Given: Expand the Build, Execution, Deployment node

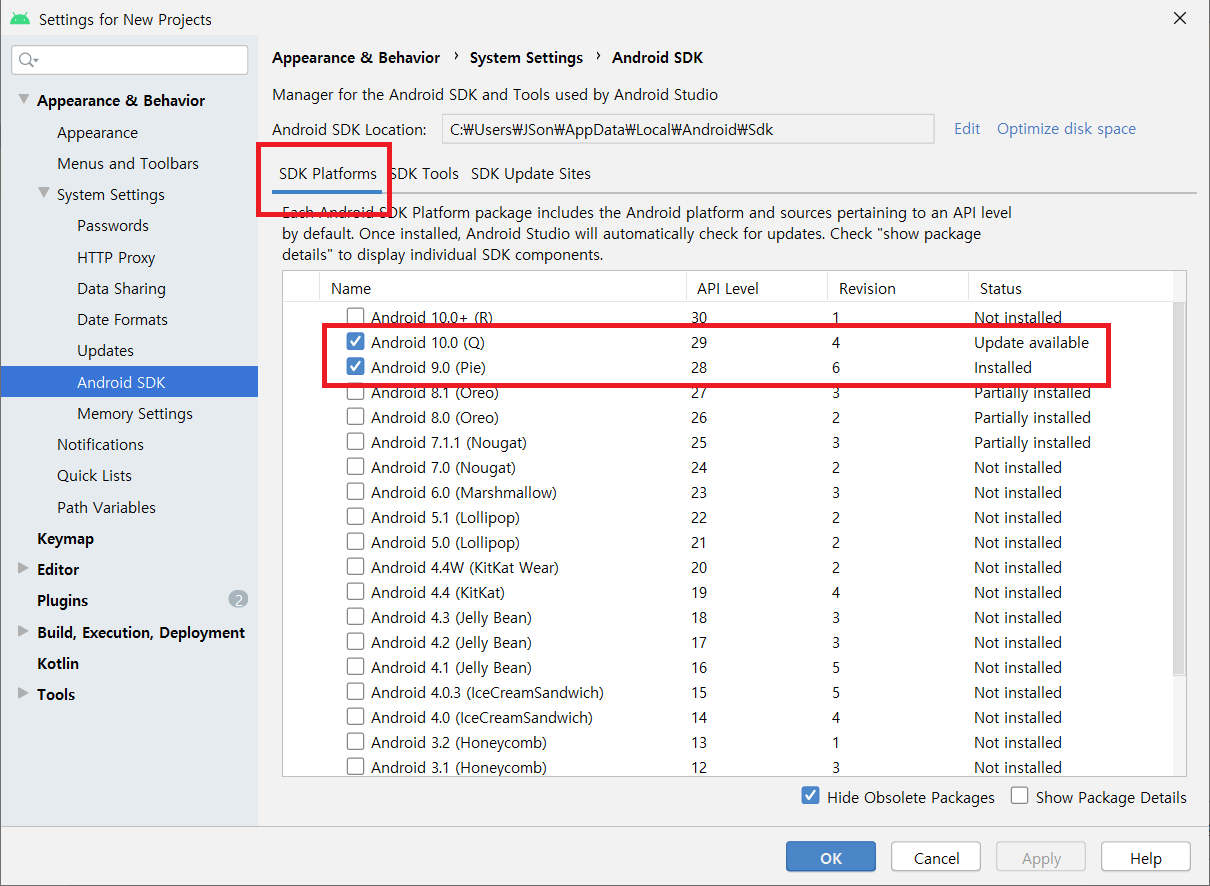Looking at the screenshot, I should click(23, 632).
